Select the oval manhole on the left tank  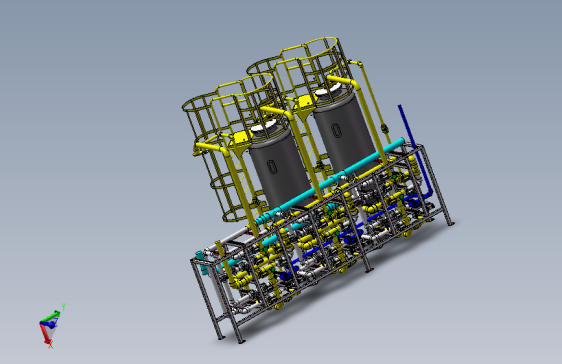pyautogui.click(x=272, y=167)
